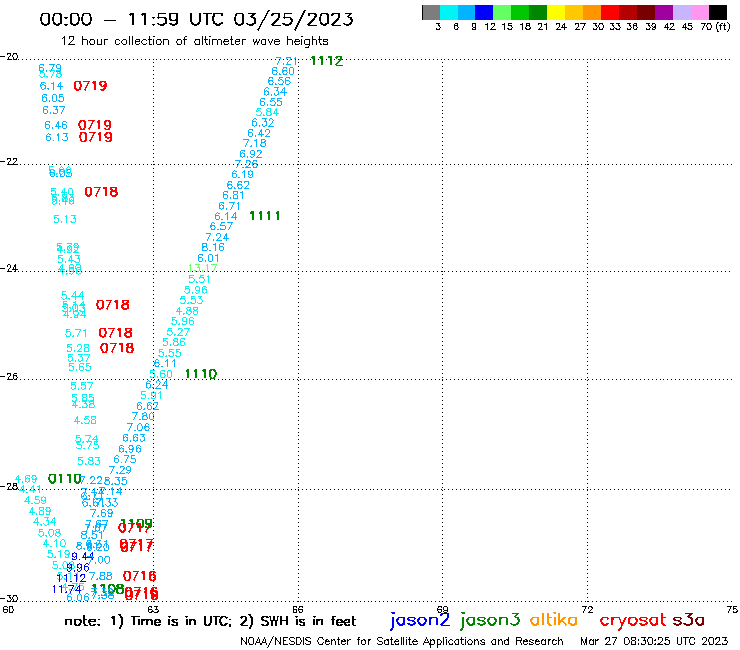
Task: Click the dark blue swatch labeled 12
Action: 484,12
